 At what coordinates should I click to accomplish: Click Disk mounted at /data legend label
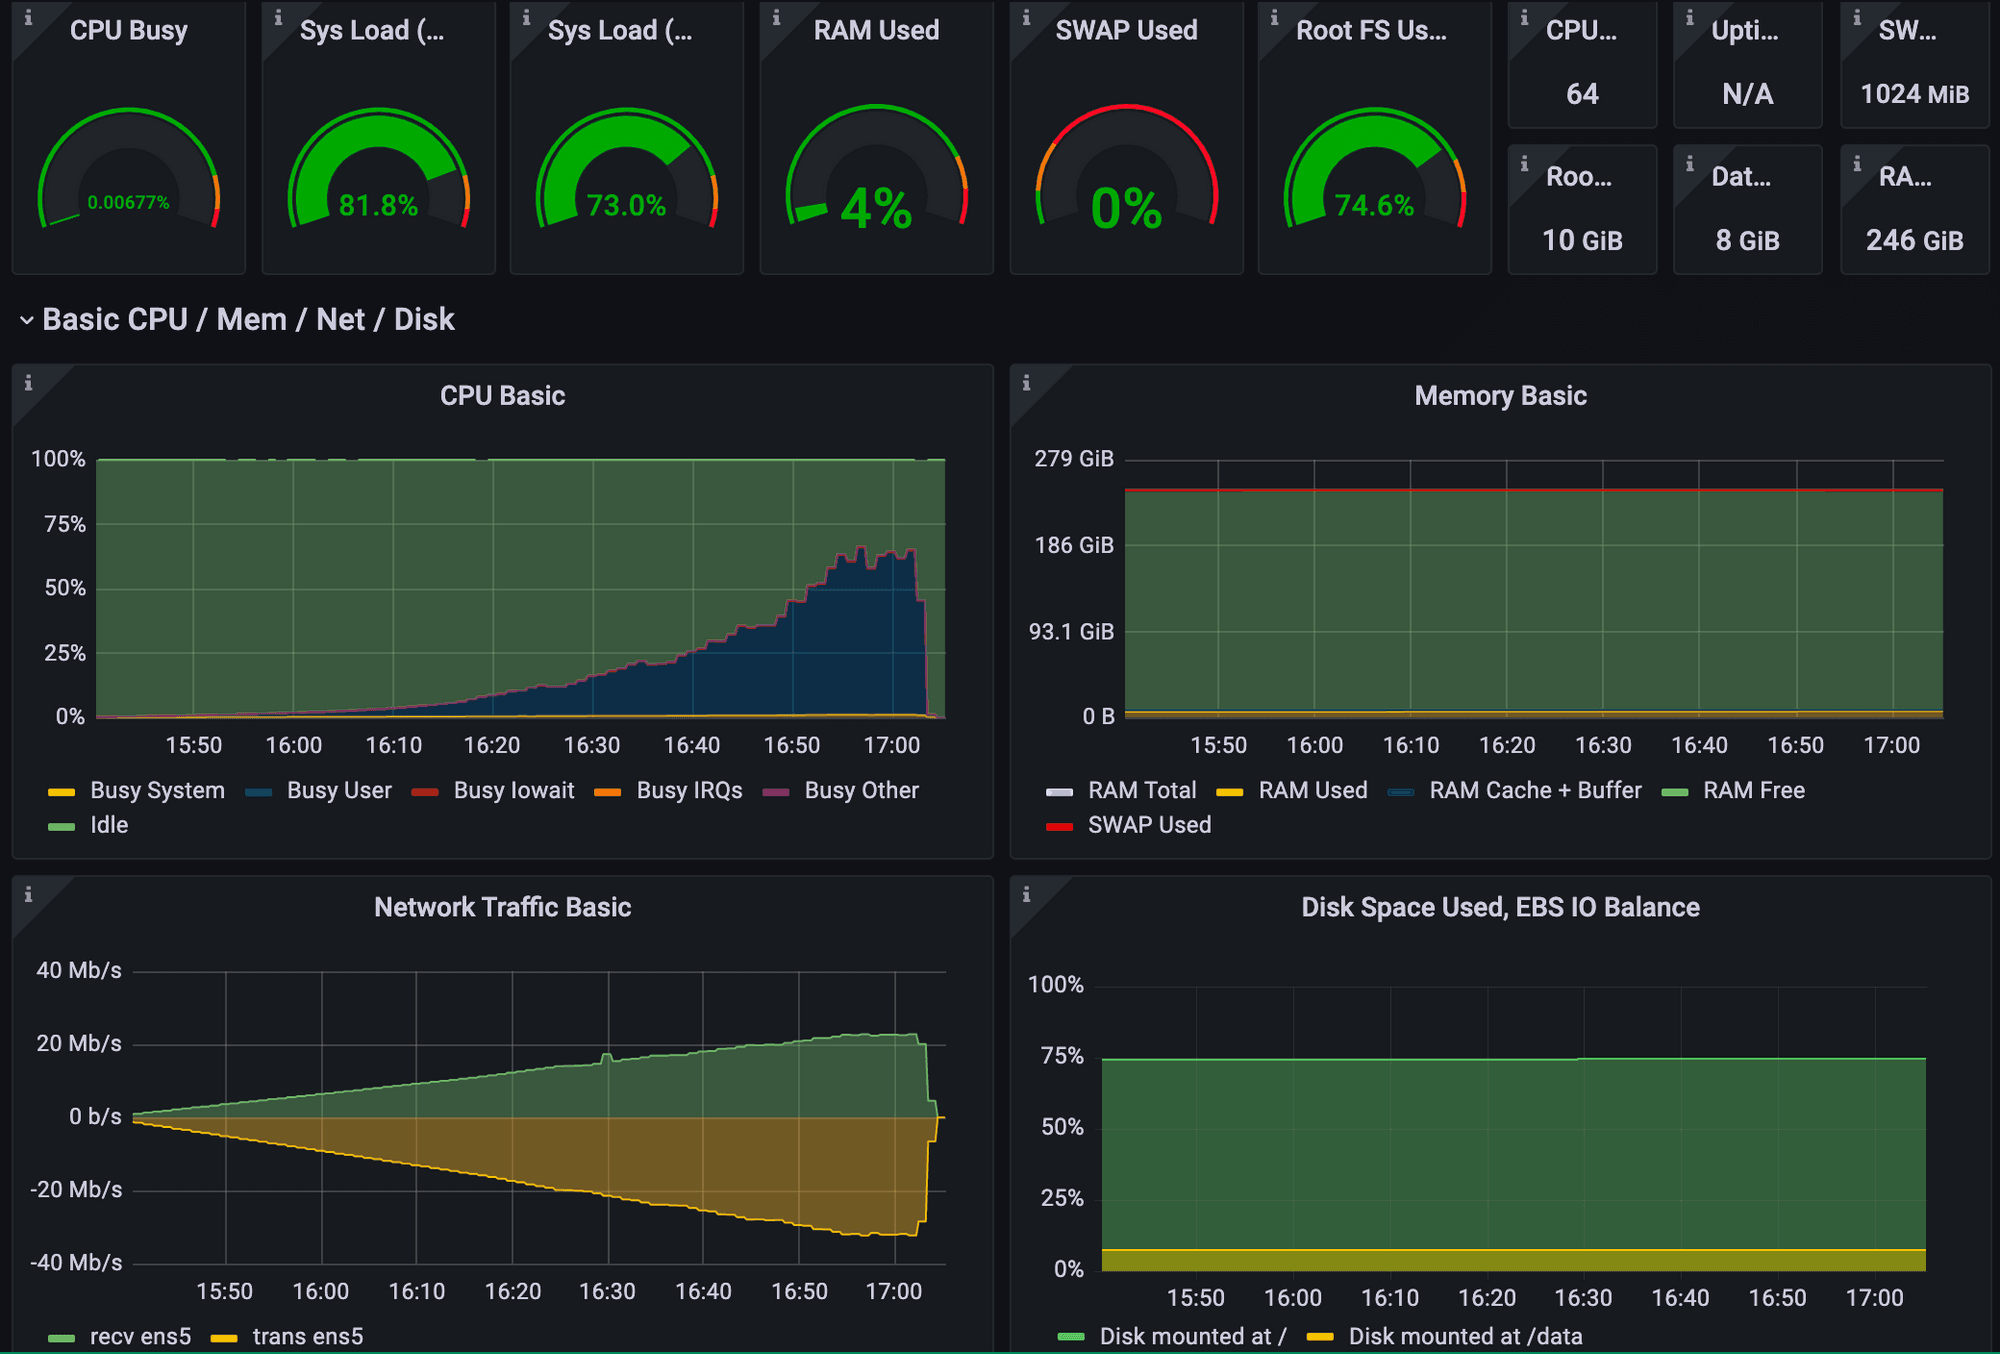[1465, 1336]
